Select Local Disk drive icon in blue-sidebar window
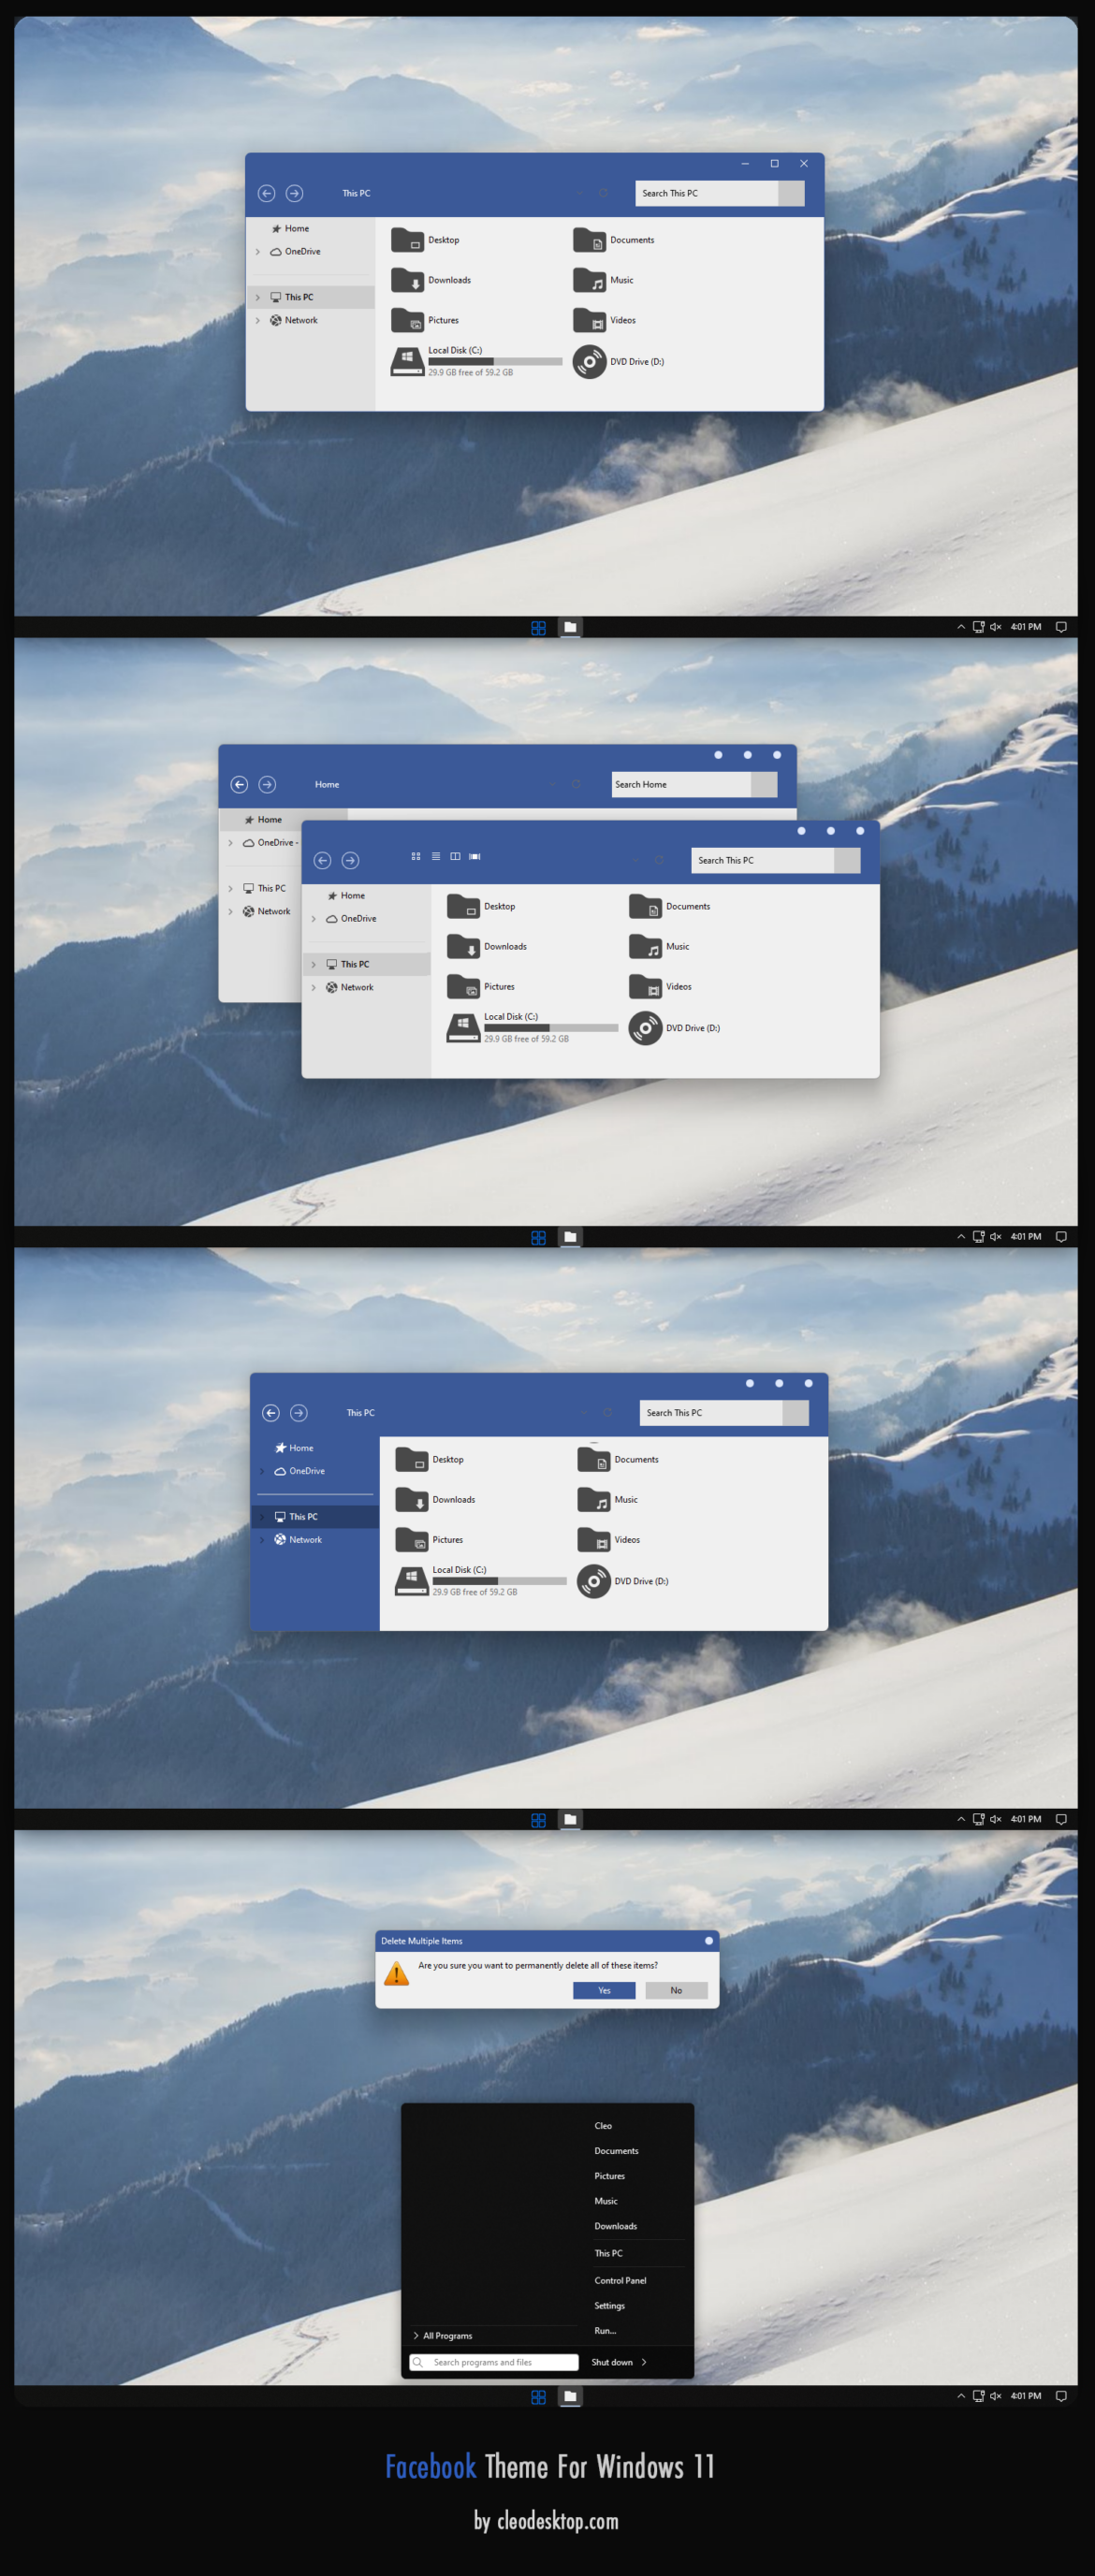Screen dimensions: 1095x2576 411,1581
